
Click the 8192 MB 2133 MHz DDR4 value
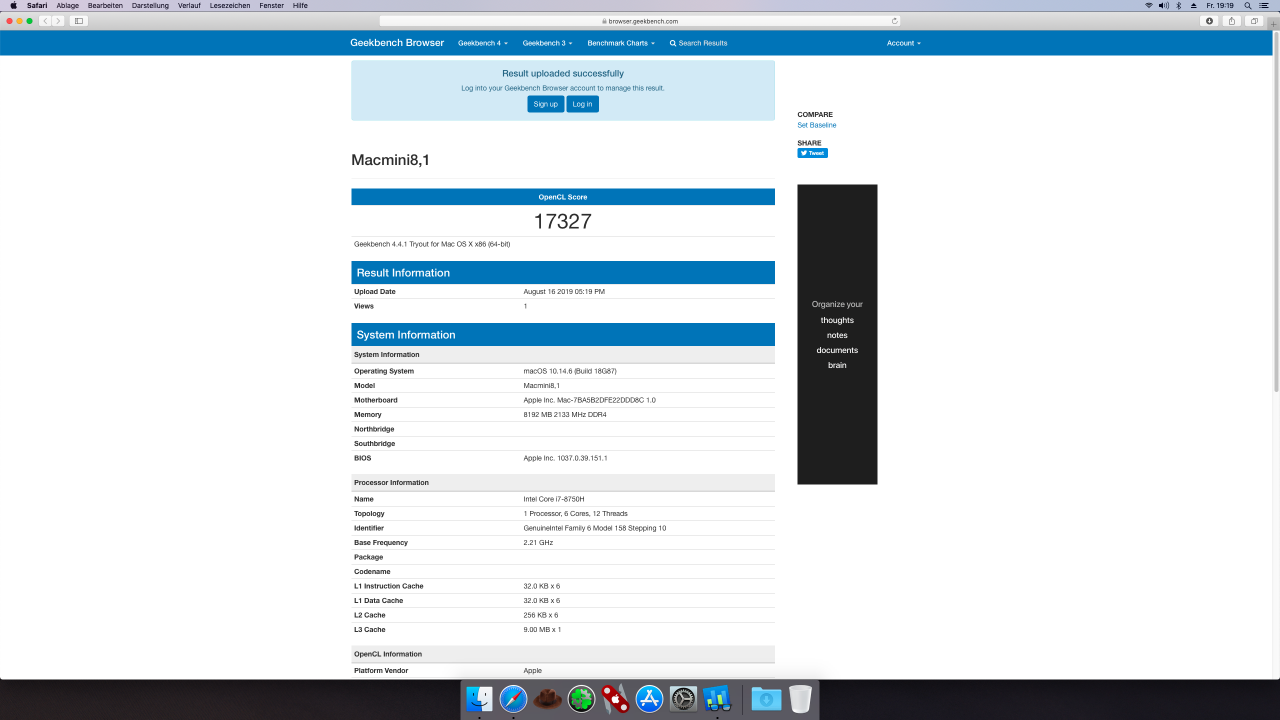click(565, 414)
